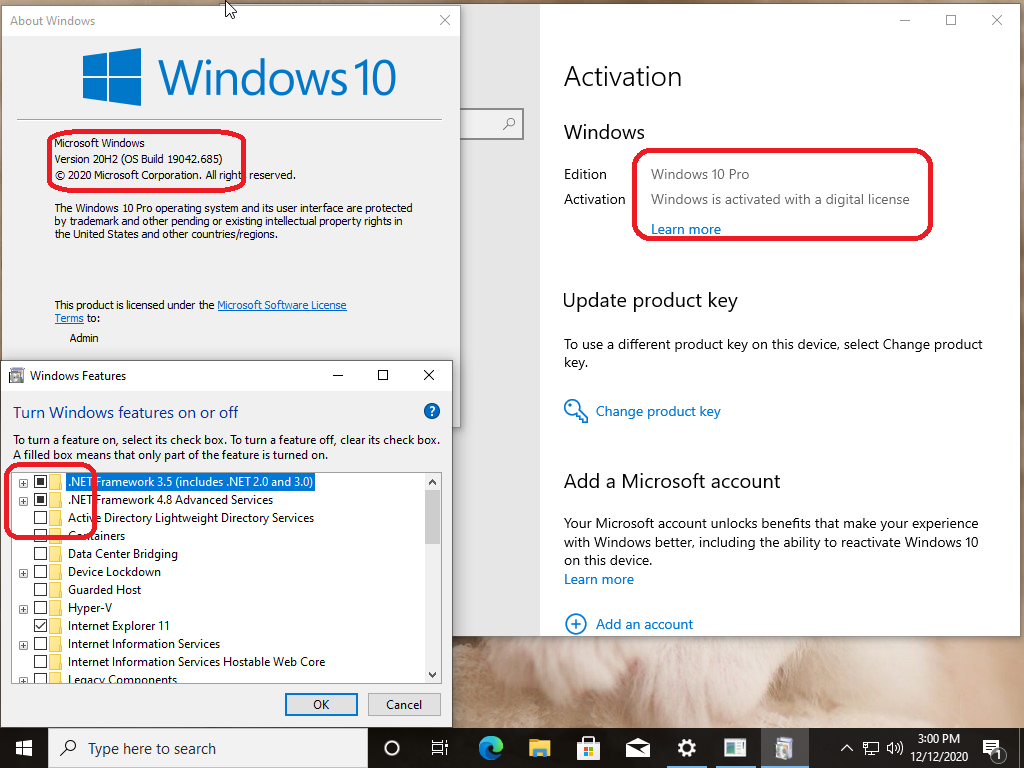Click the 'Windows 10 Pro' edition text
Image resolution: width=1024 pixels, height=768 pixels.
point(699,174)
